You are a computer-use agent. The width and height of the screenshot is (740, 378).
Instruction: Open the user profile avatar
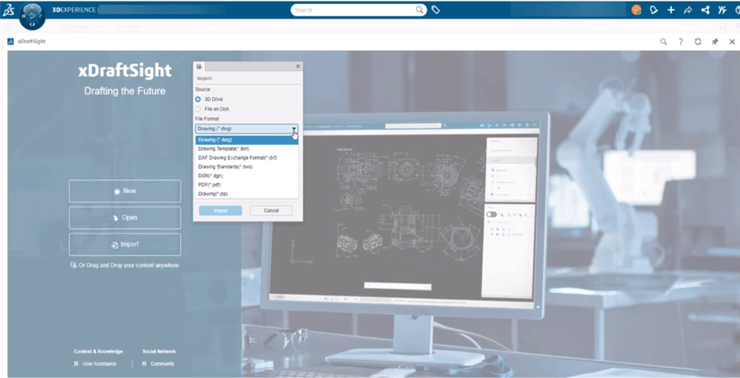click(636, 10)
